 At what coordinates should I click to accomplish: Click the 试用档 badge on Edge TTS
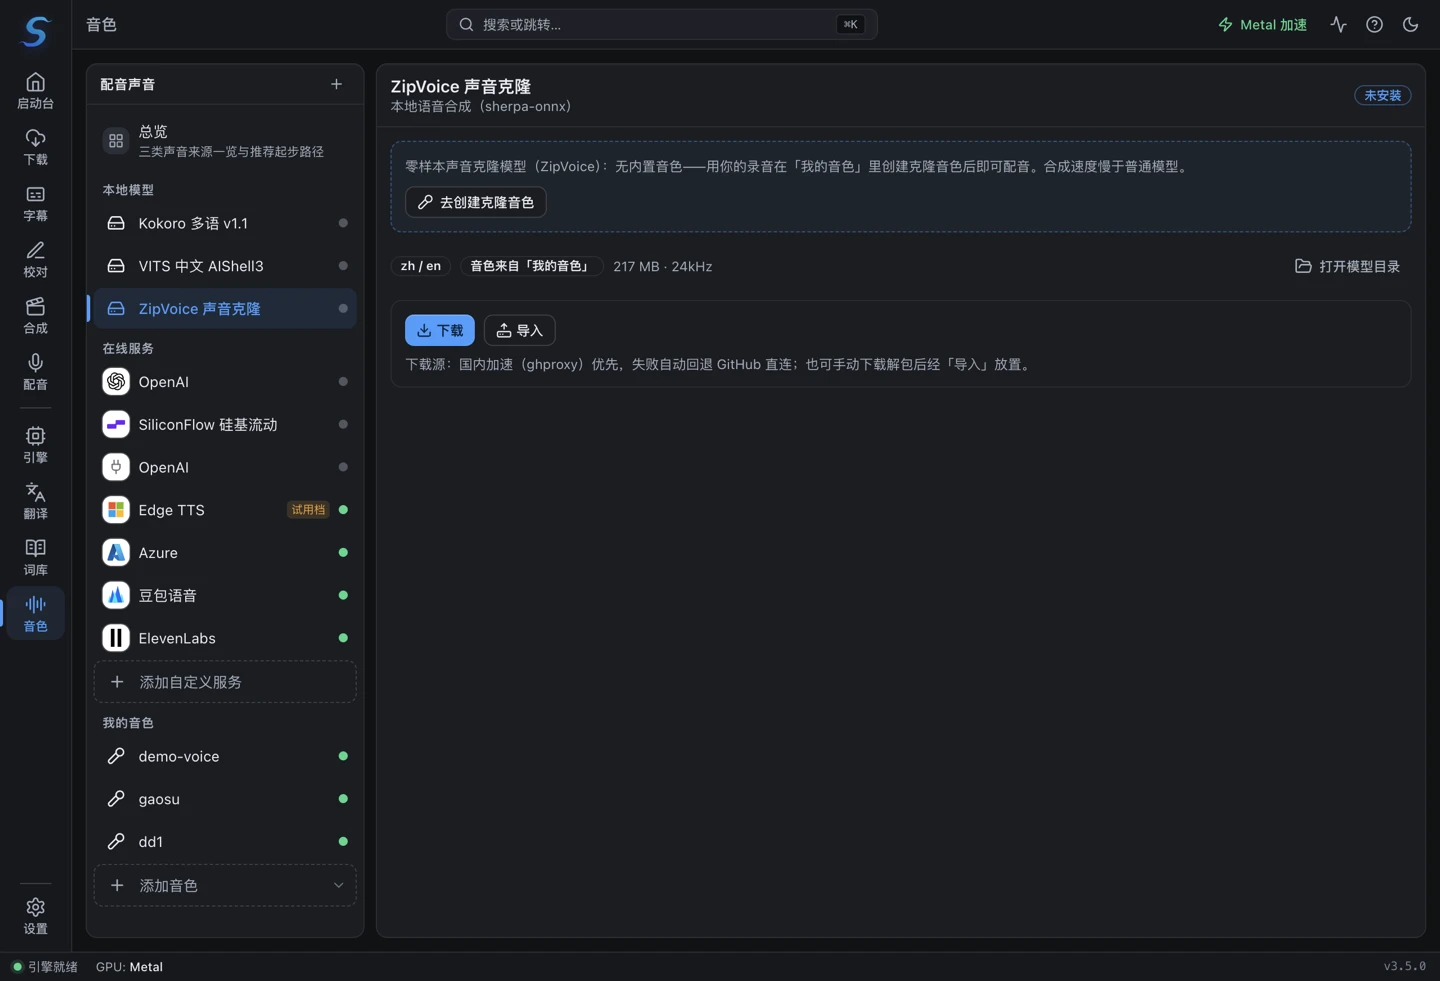[308, 510]
